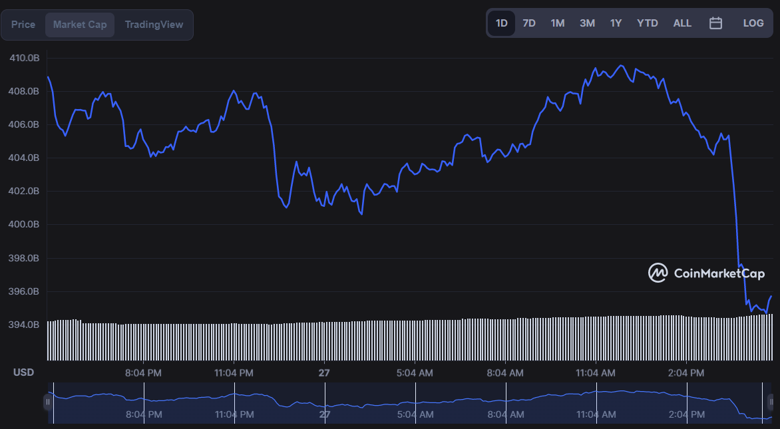
Task: Open the calendar date range picker
Action: pos(715,23)
